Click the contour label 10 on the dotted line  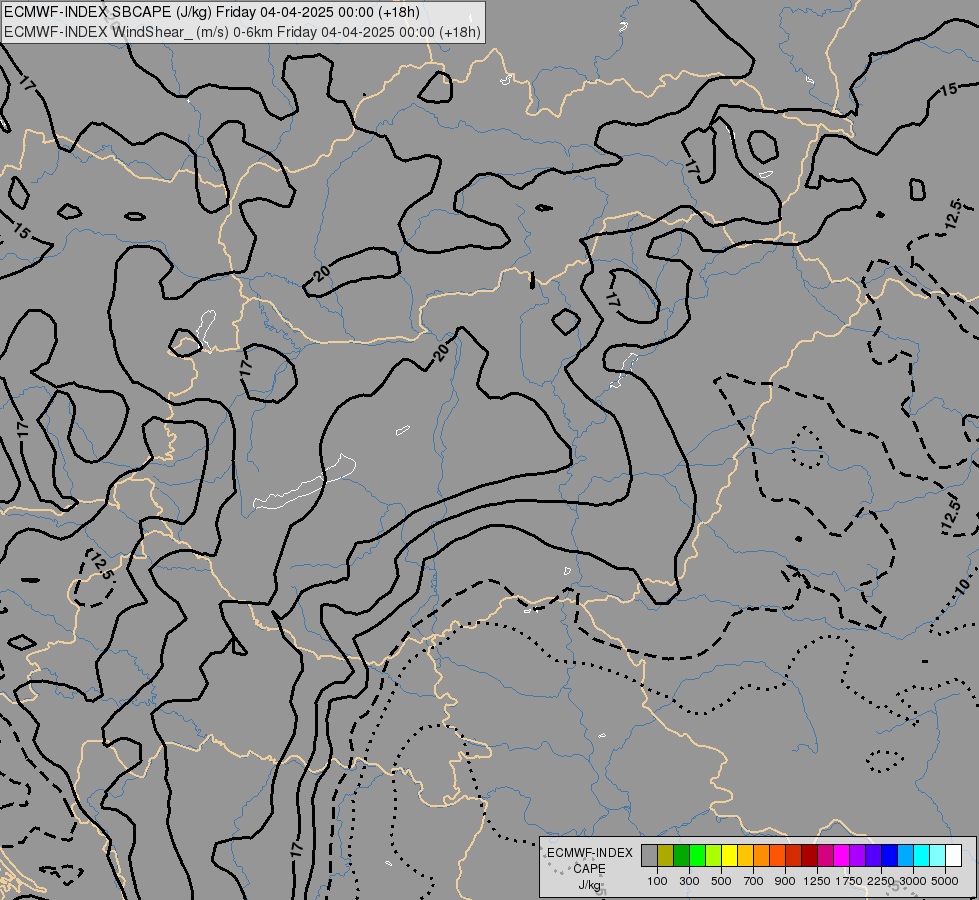coord(962,586)
